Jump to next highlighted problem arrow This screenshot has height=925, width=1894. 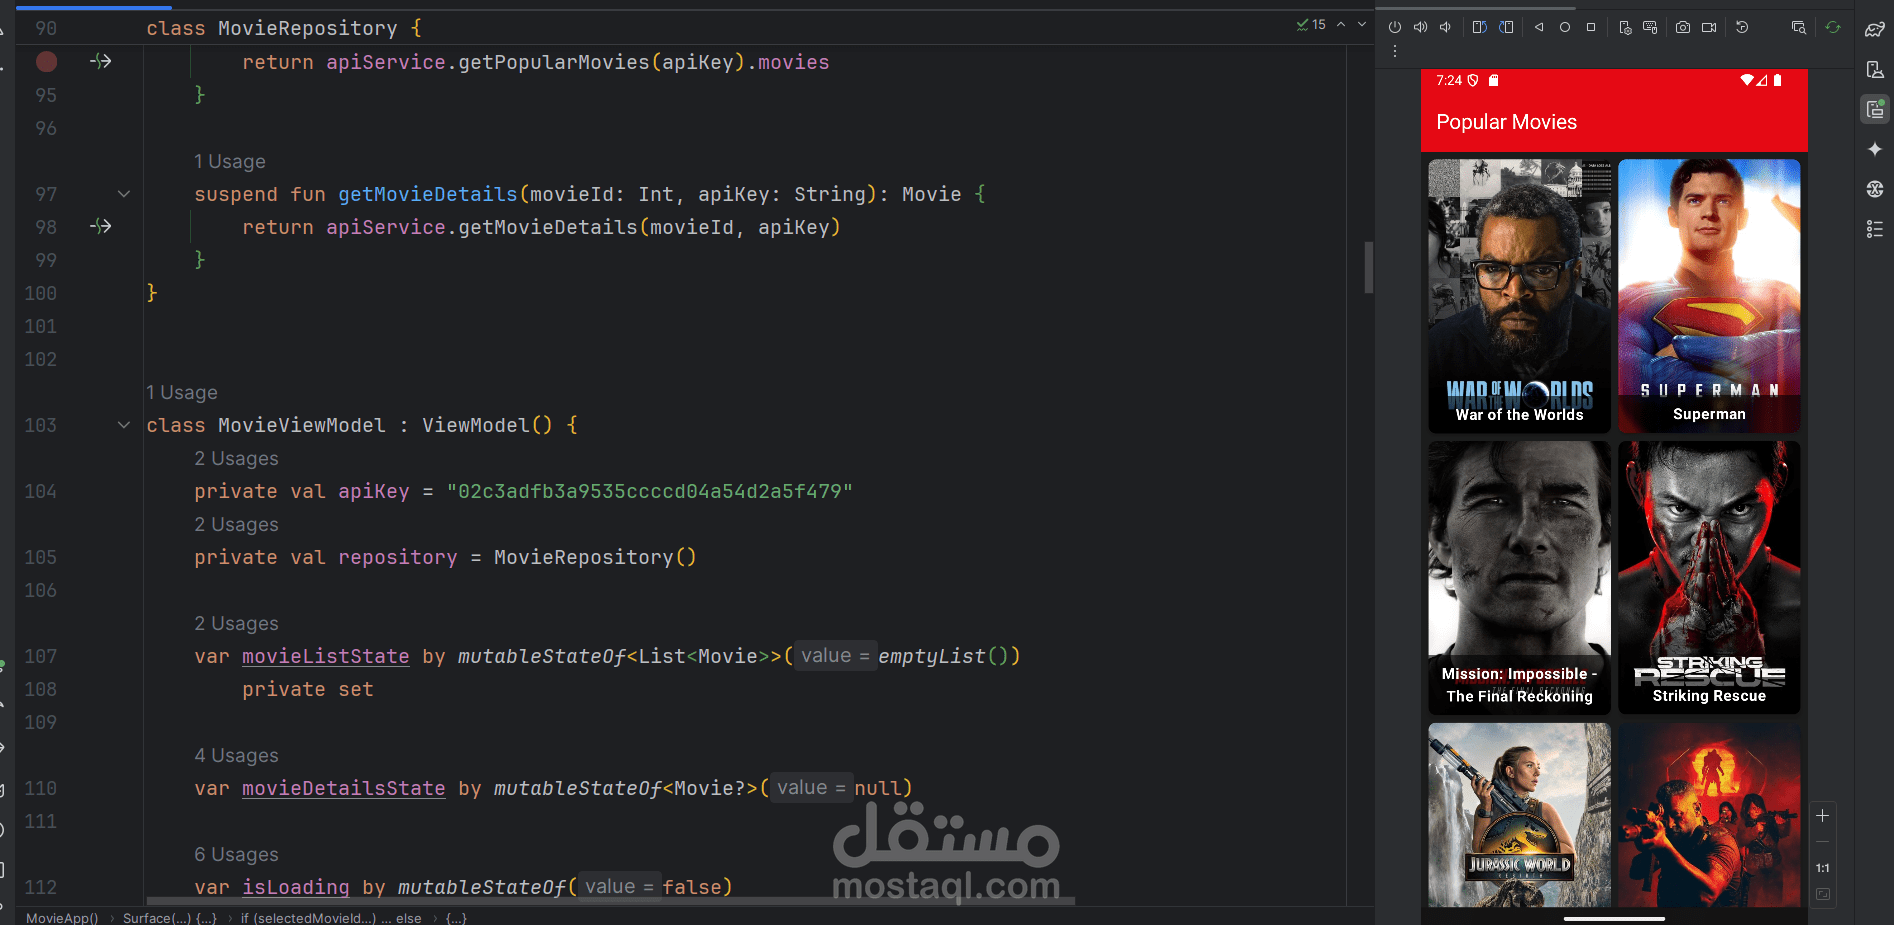point(1361,25)
